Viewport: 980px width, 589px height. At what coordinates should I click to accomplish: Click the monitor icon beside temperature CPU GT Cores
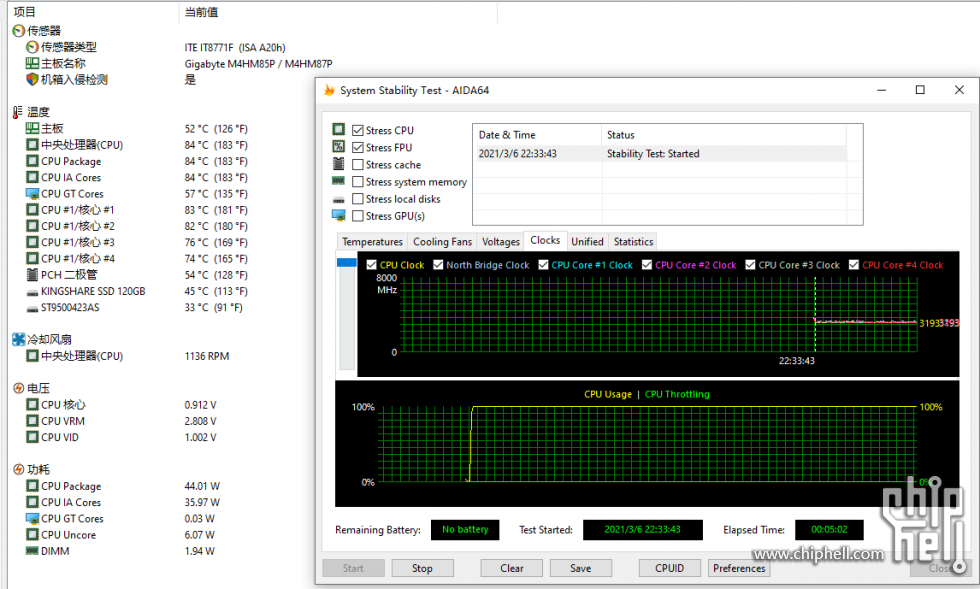coord(32,193)
